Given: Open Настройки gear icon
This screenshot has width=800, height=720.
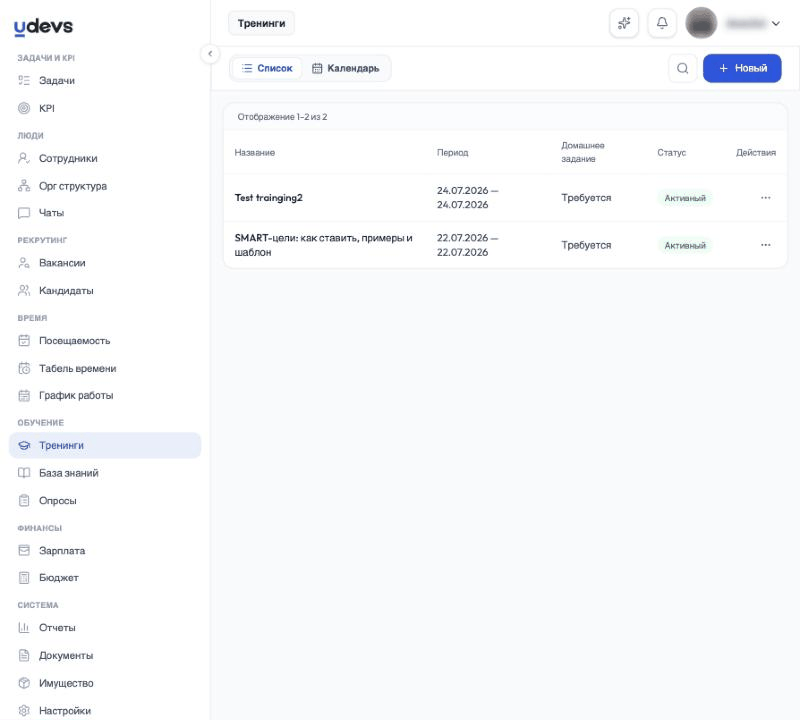Looking at the screenshot, I should coord(24,710).
